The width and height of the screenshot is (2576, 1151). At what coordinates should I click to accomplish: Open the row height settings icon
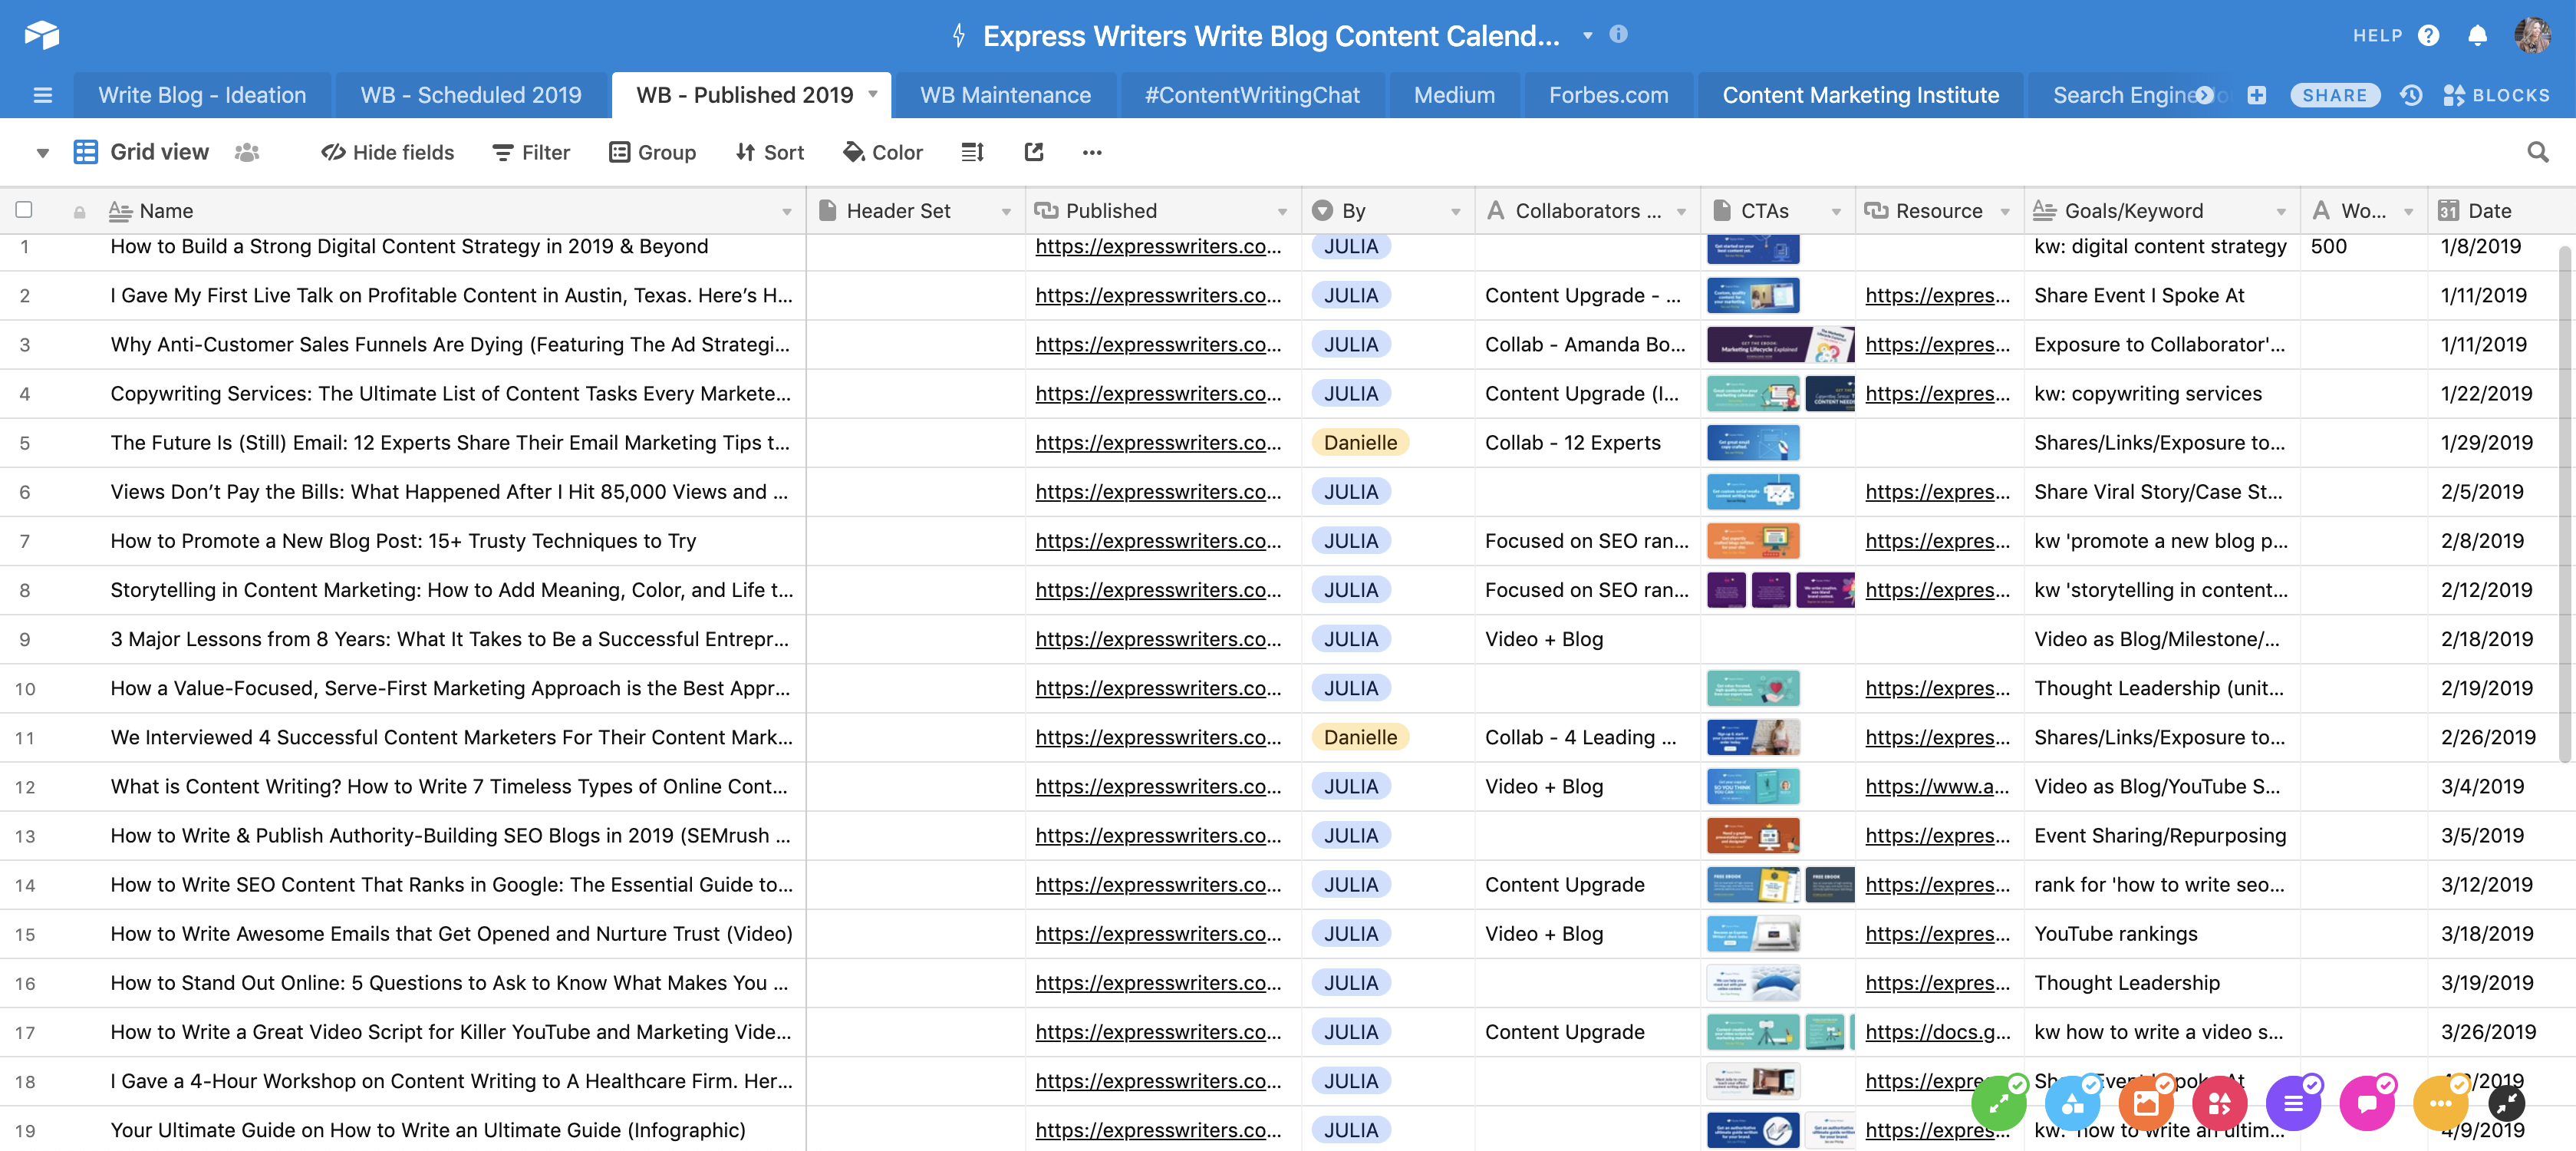pyautogui.click(x=971, y=152)
